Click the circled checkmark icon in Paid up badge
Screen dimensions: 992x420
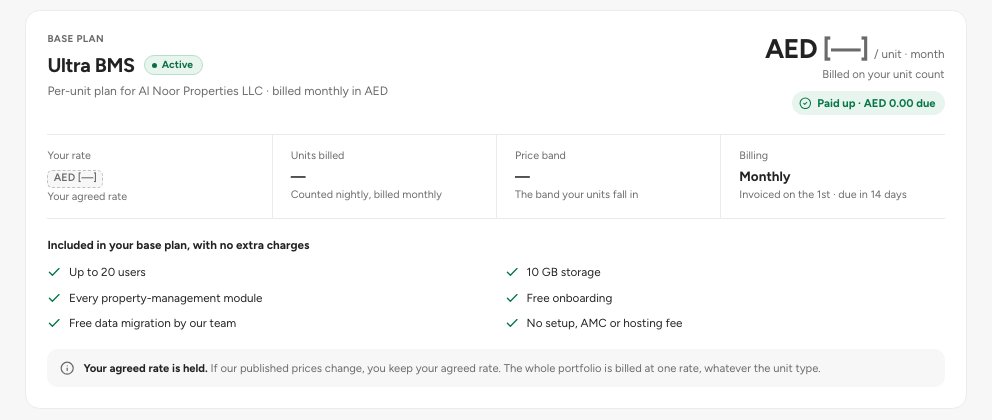805,103
